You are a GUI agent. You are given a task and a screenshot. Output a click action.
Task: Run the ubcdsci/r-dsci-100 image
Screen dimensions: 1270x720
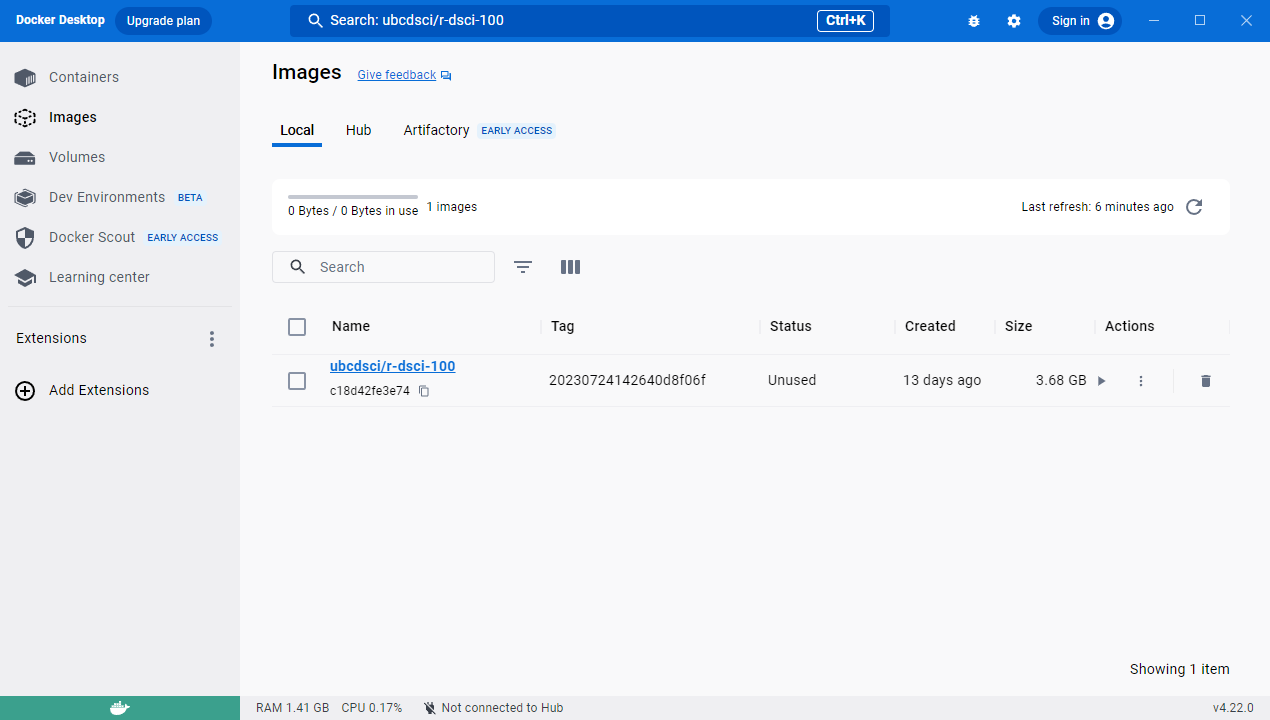(1101, 381)
